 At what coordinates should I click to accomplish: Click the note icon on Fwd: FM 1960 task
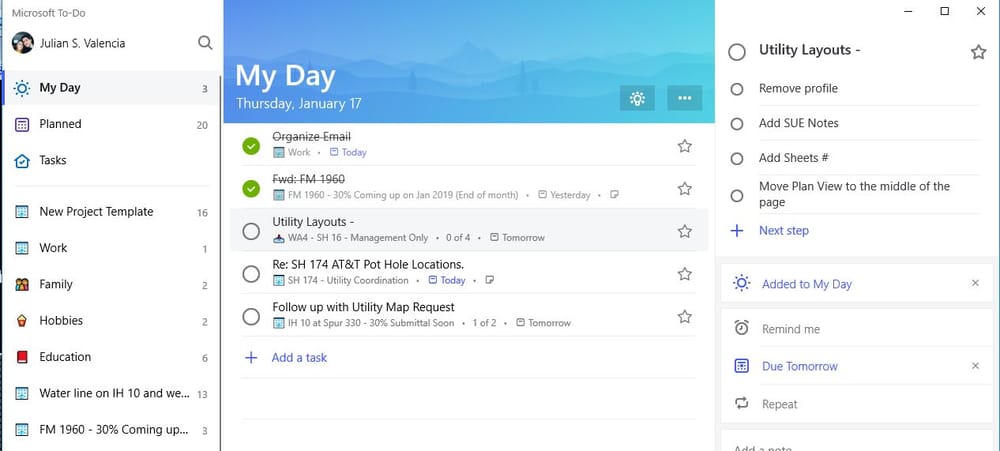(x=614, y=195)
